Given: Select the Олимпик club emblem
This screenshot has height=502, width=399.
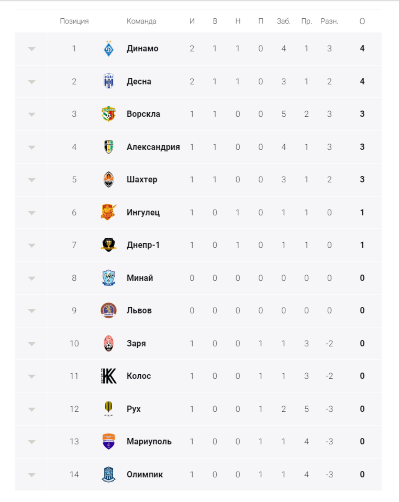Looking at the screenshot, I should 109,474.
